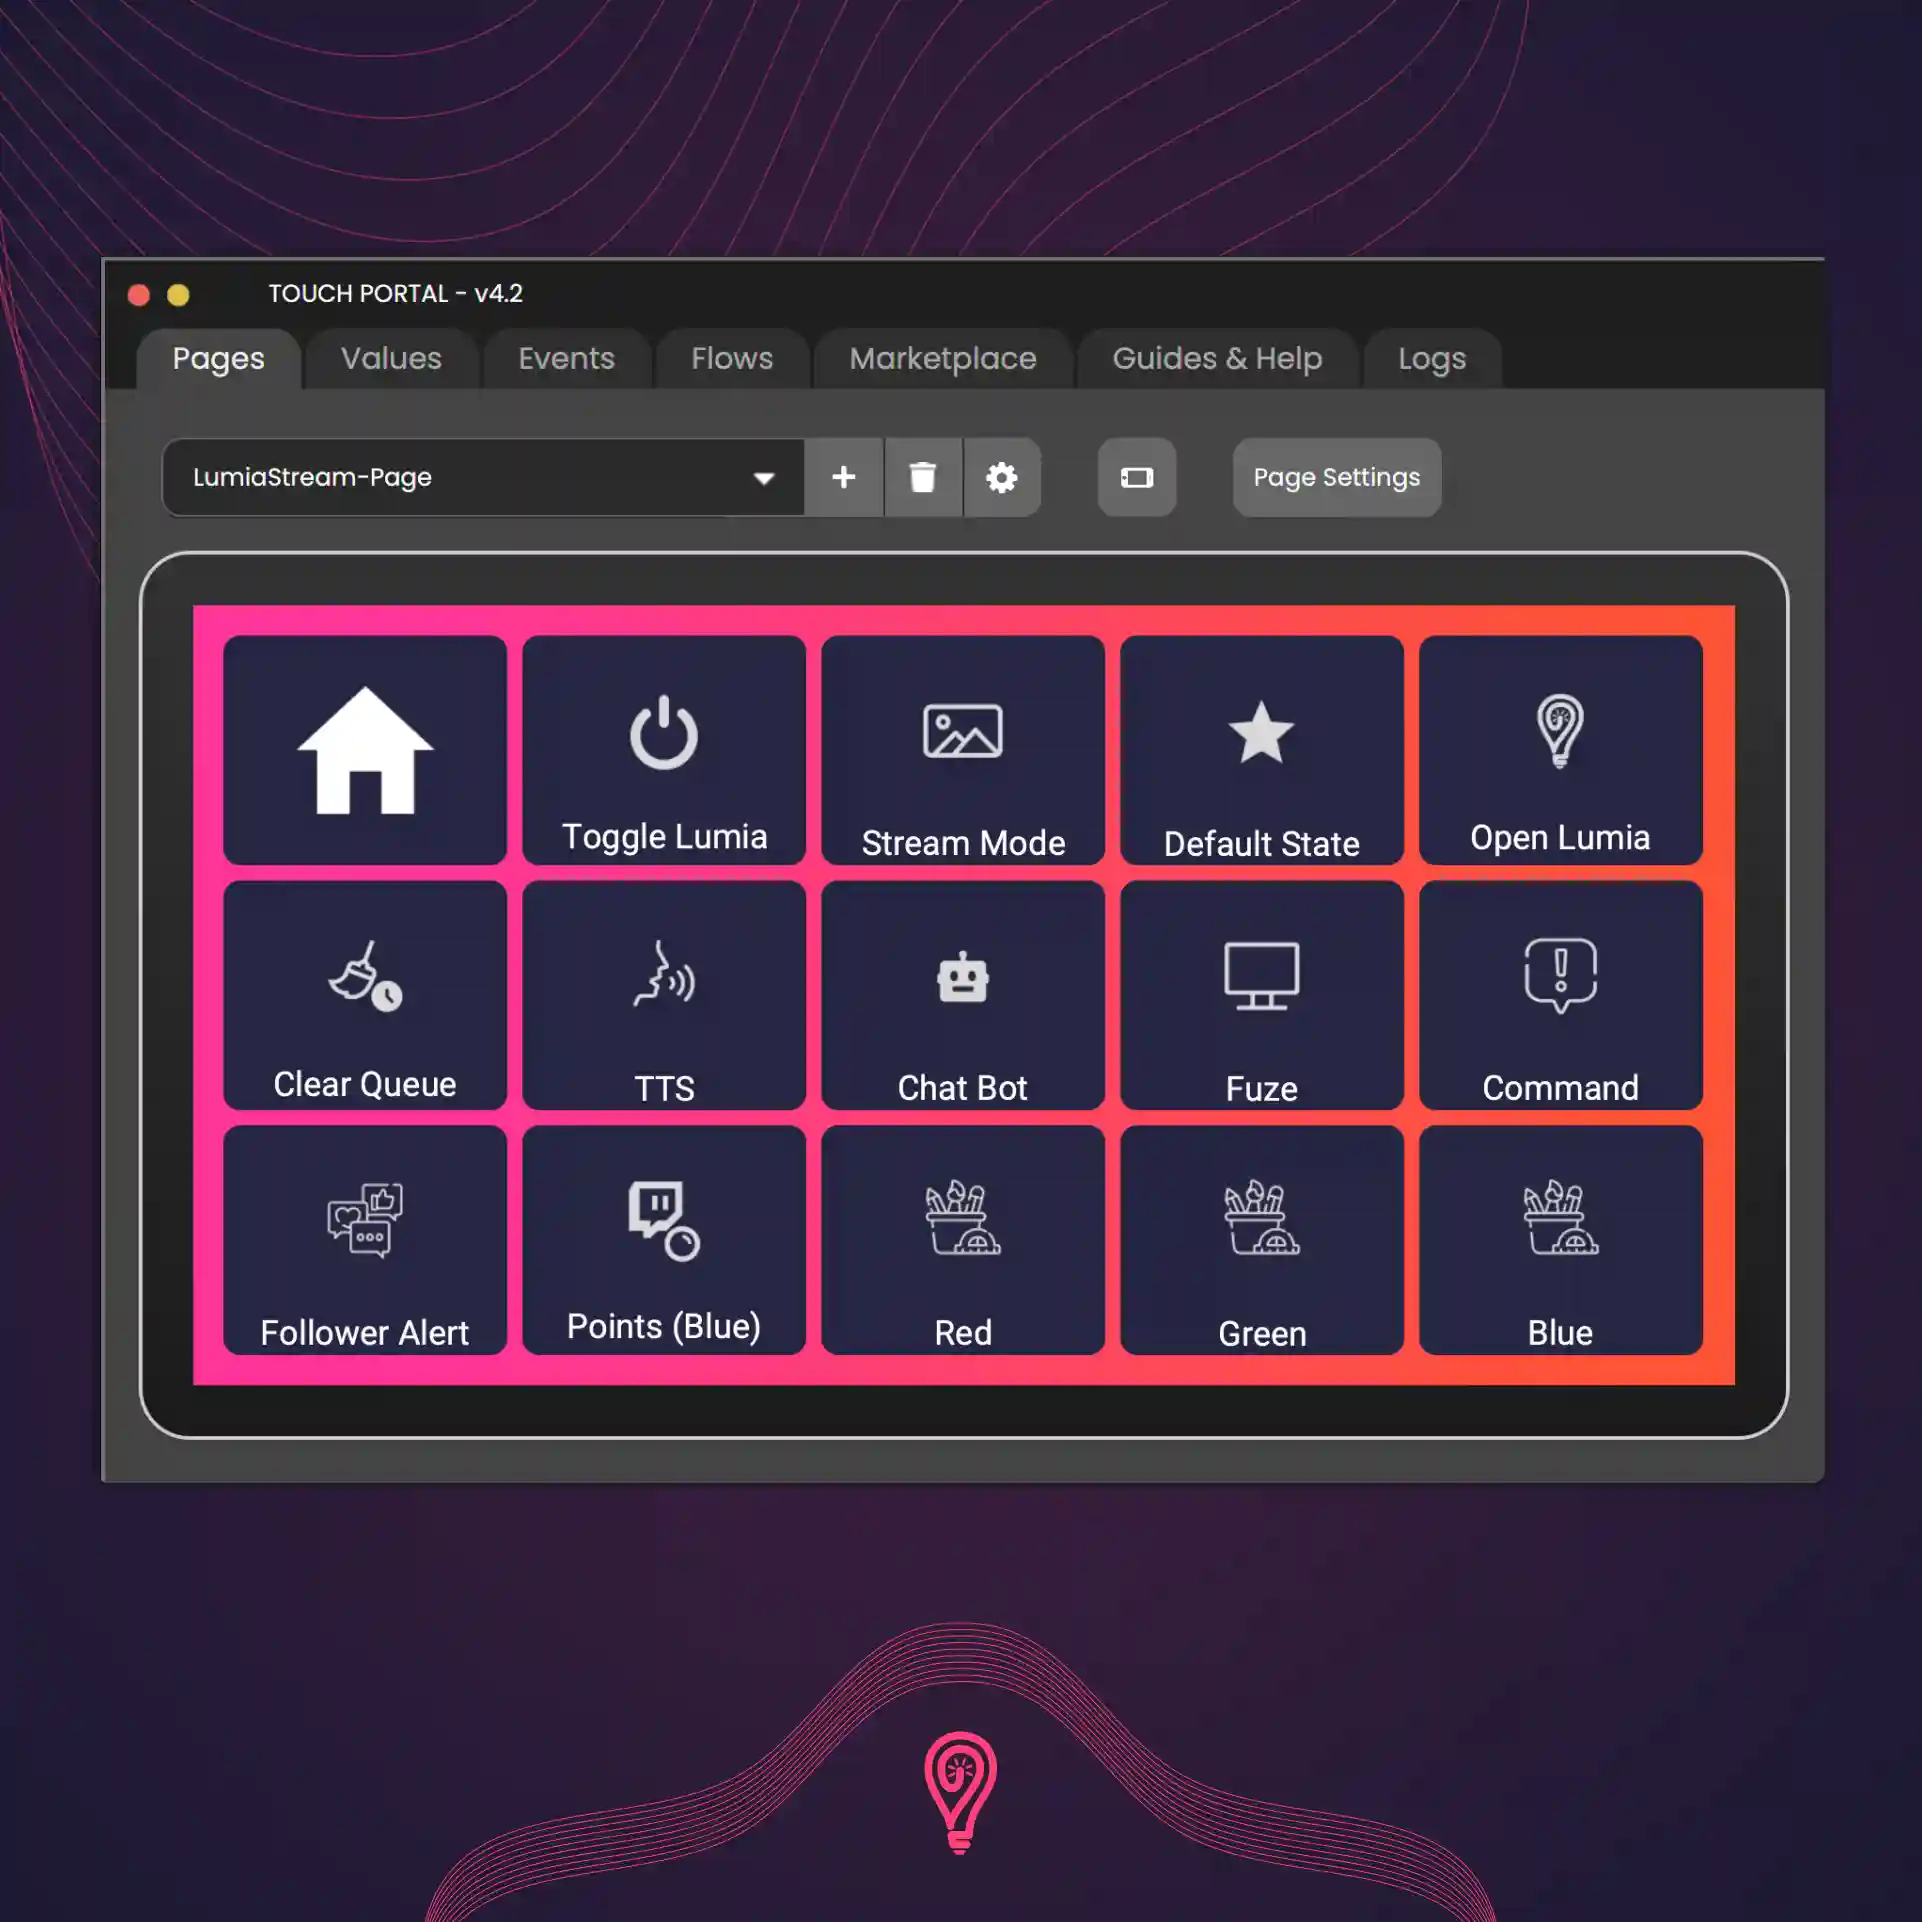Viewport: 1922px width, 1922px height.
Task: Open the LumiaStream-Page dropdown
Action: click(x=483, y=477)
